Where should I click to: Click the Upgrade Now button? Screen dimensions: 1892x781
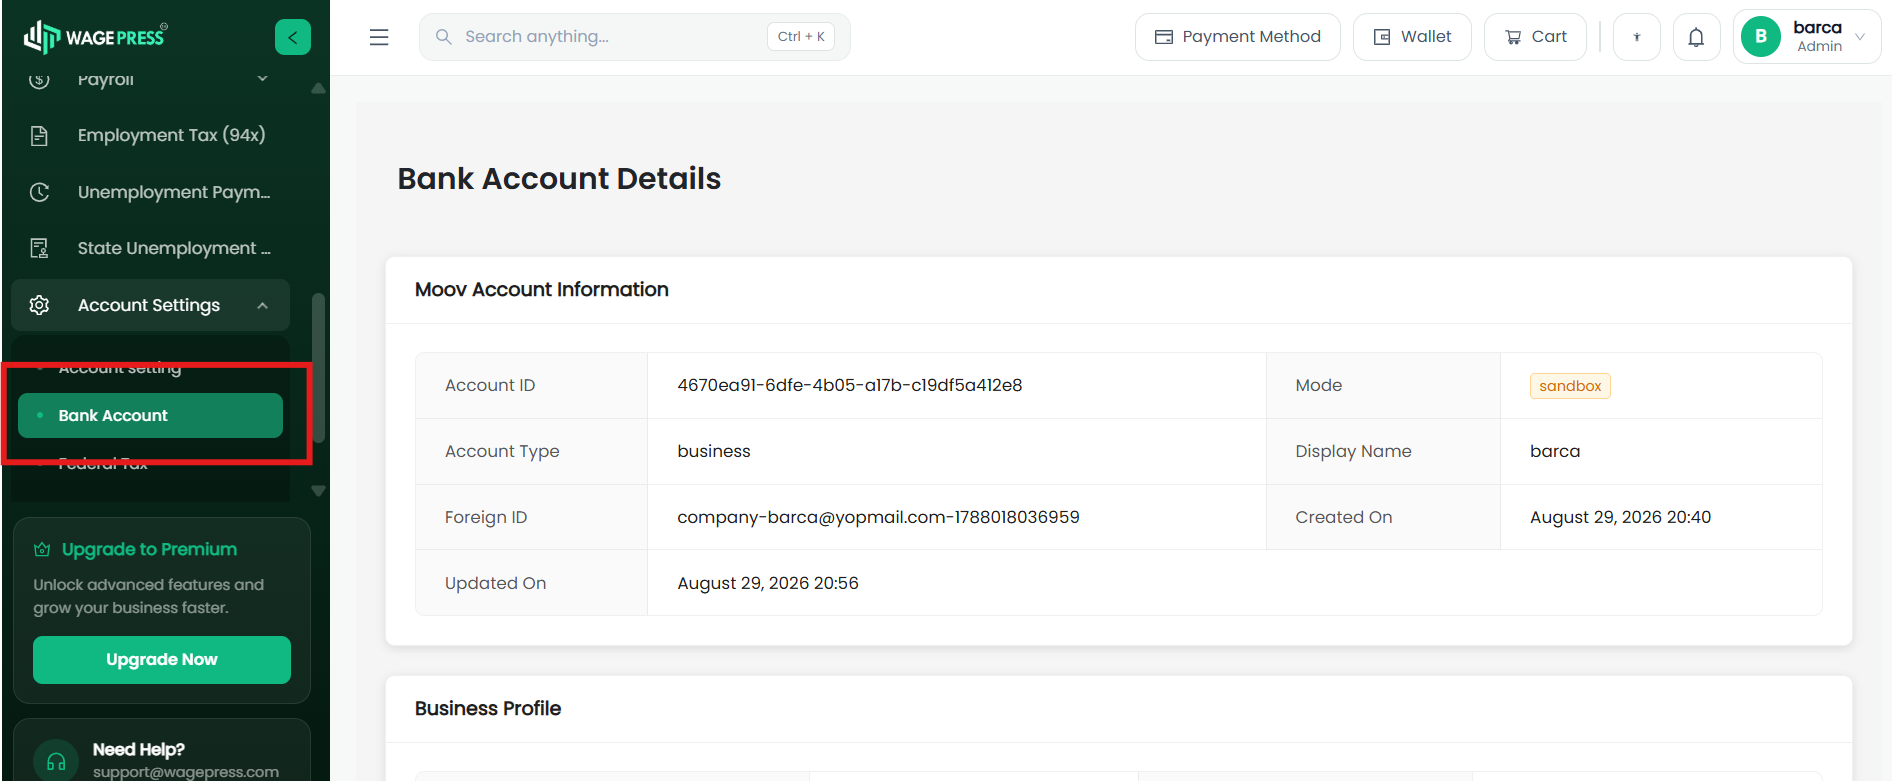pos(162,660)
